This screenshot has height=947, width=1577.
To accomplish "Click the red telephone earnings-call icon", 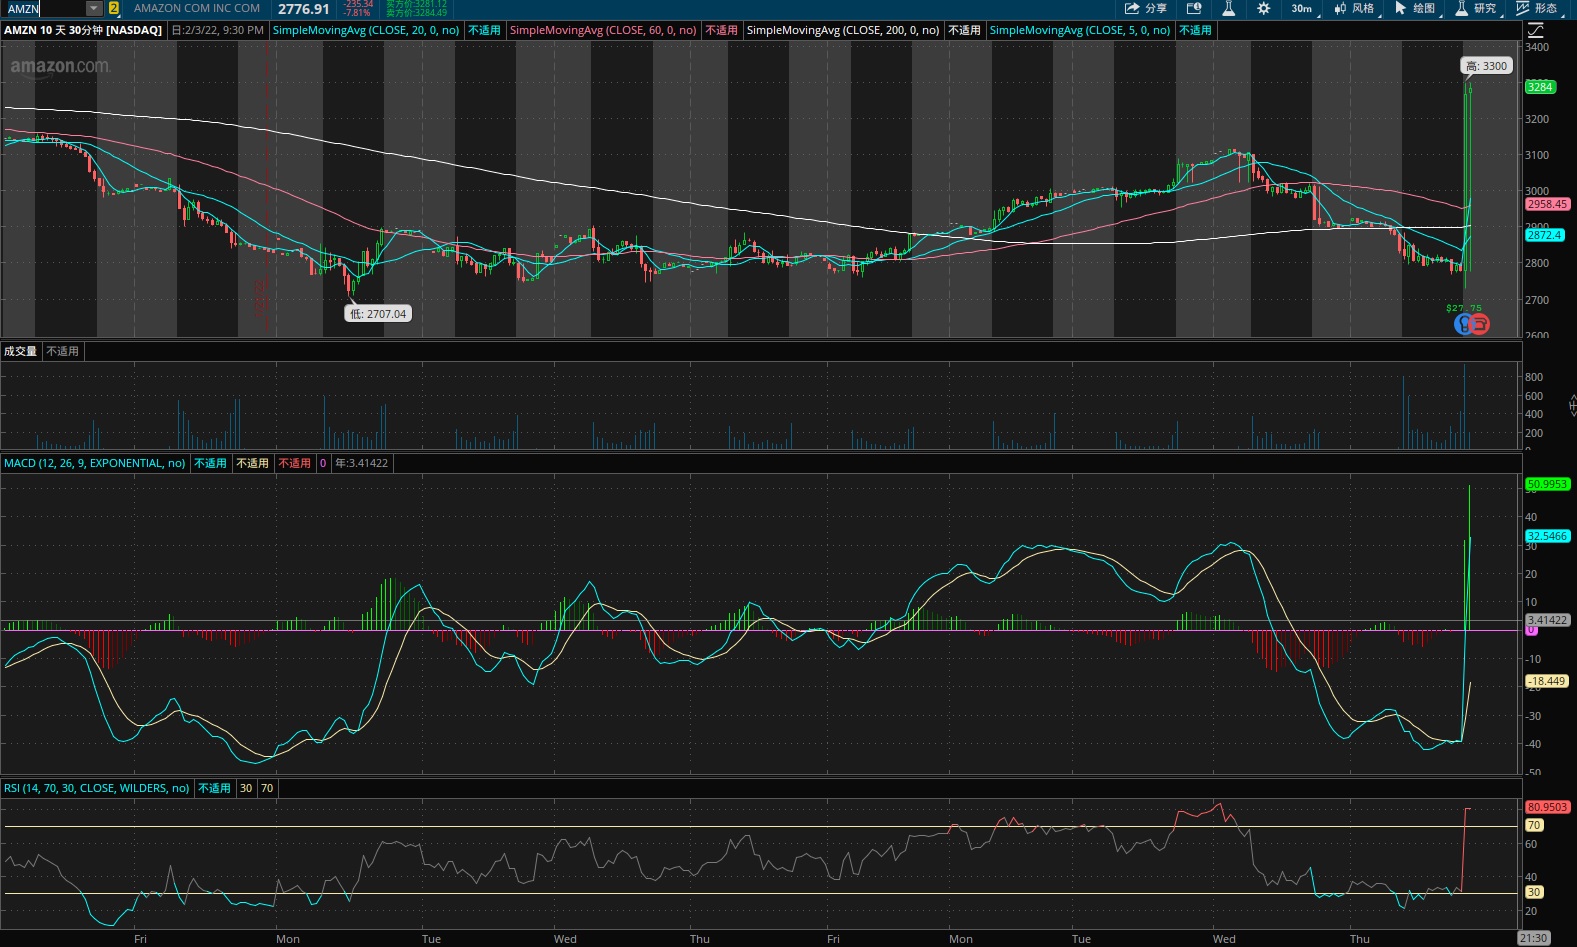I will click(x=1481, y=324).
